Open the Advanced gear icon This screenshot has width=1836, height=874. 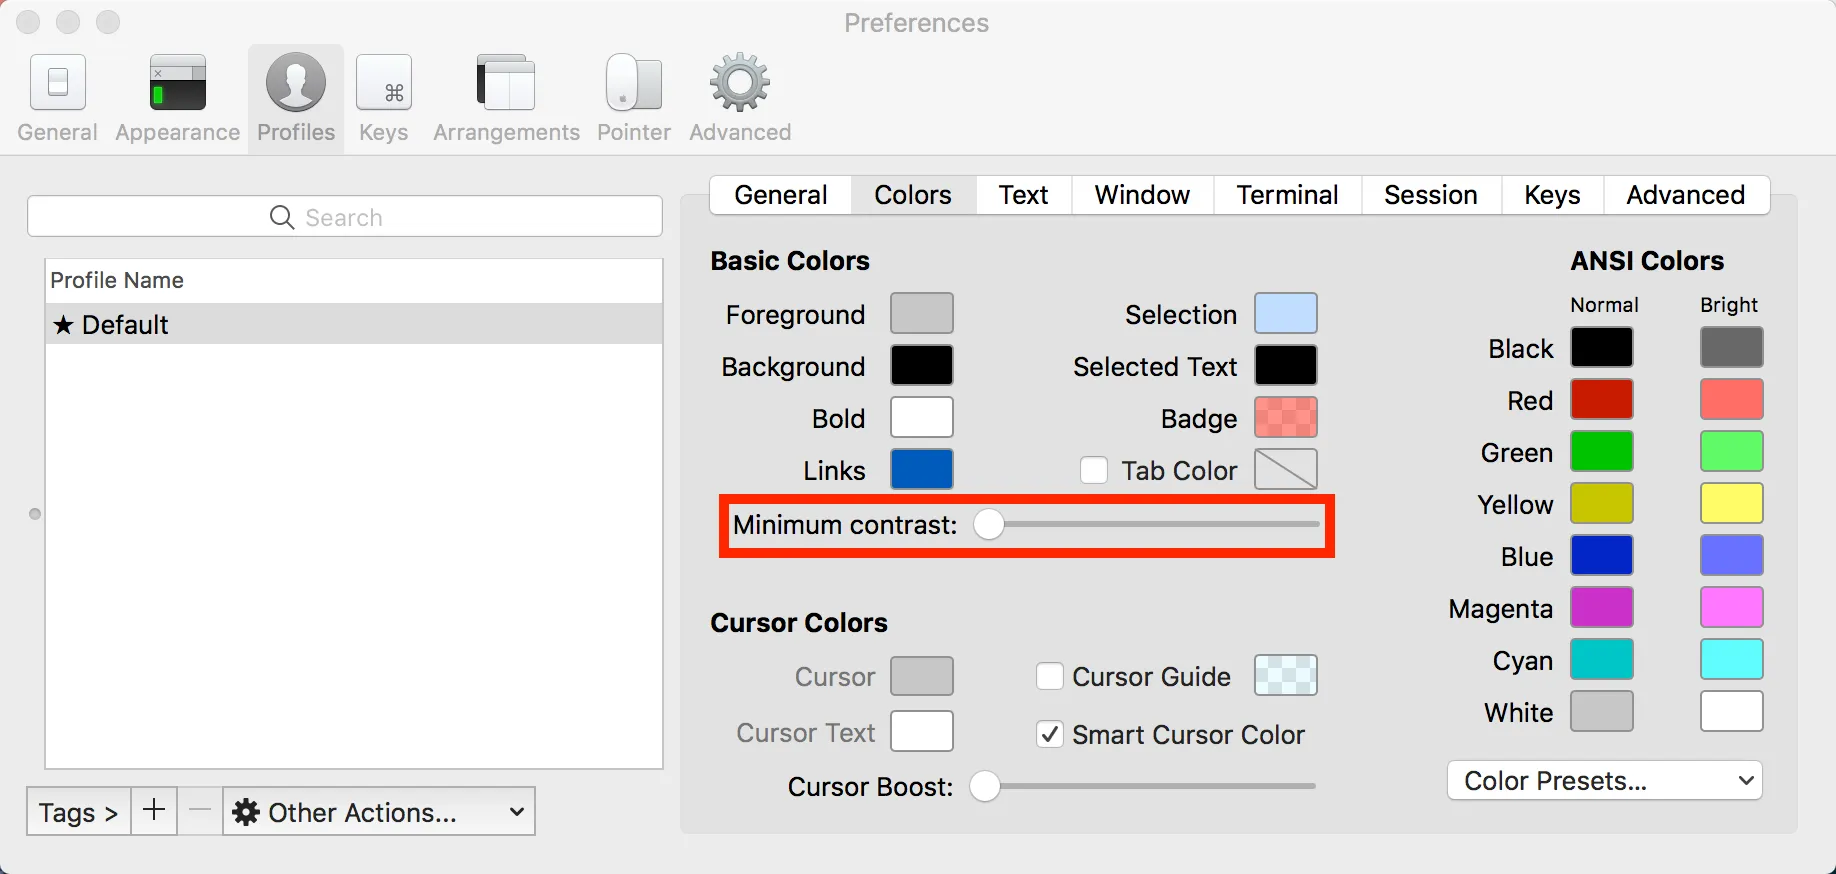(740, 84)
